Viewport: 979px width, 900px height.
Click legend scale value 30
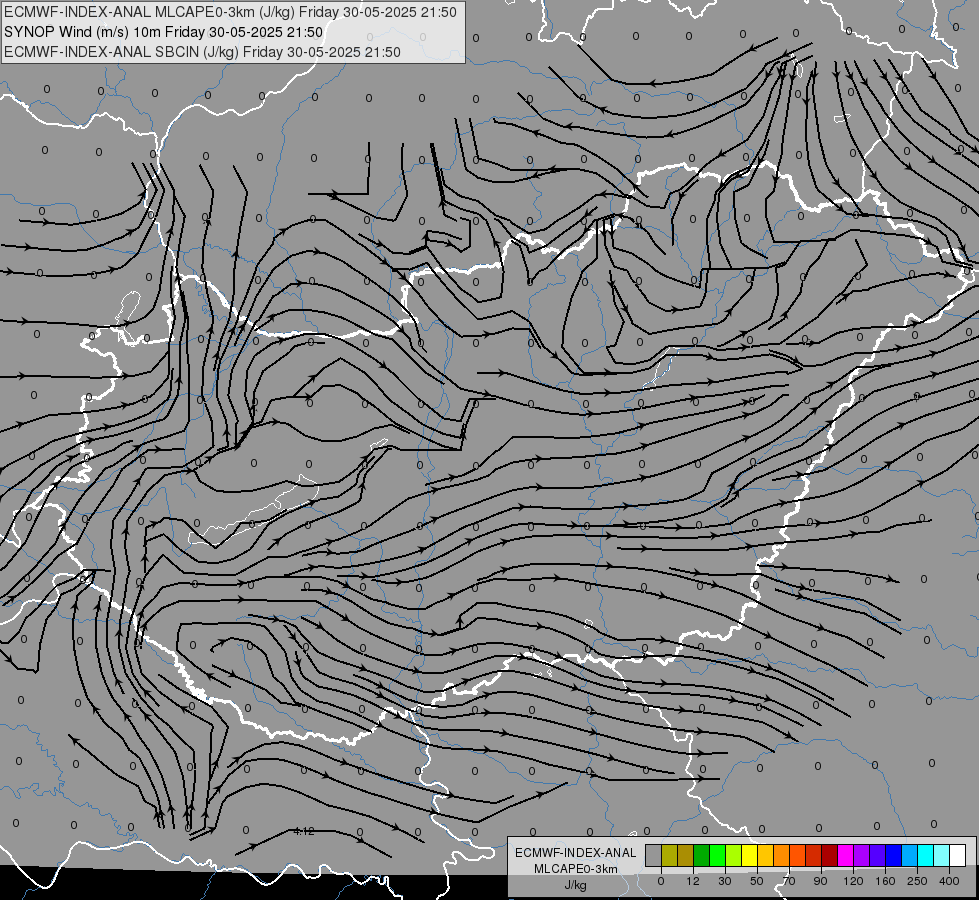(x=725, y=881)
